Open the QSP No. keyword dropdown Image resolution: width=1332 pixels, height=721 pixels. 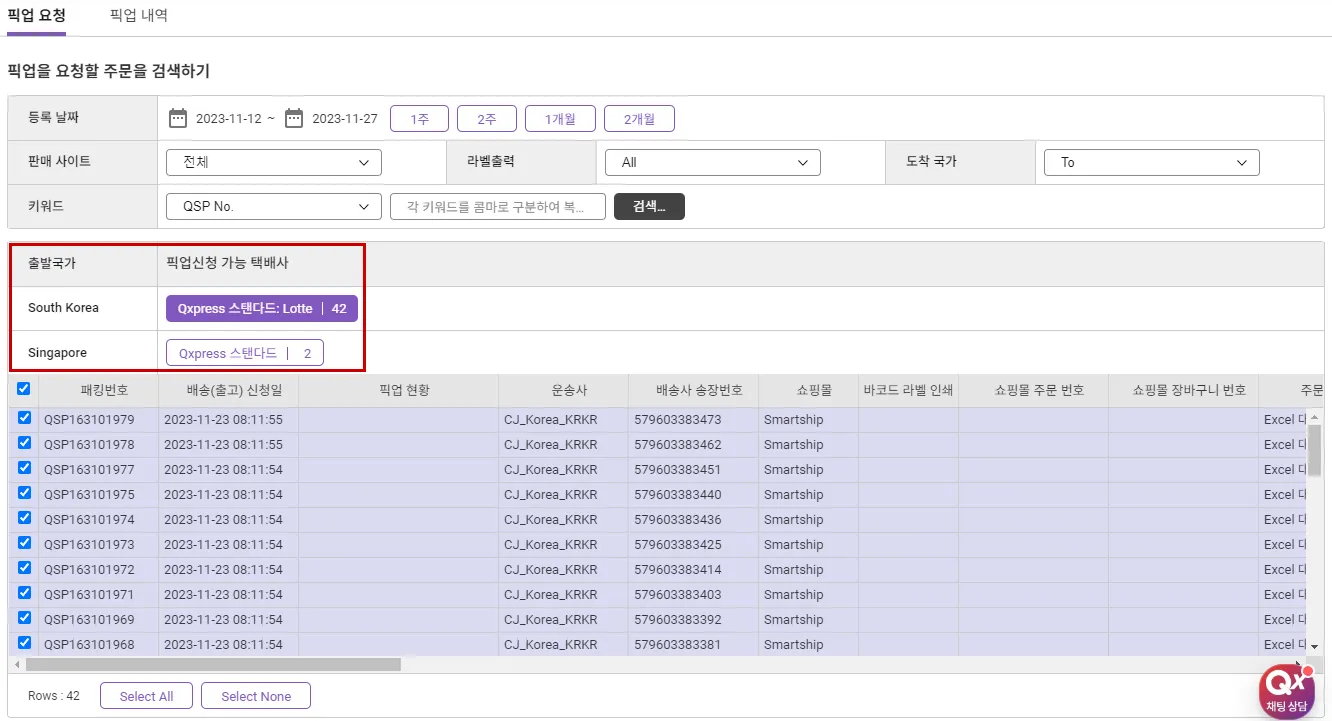pyautogui.click(x=274, y=207)
